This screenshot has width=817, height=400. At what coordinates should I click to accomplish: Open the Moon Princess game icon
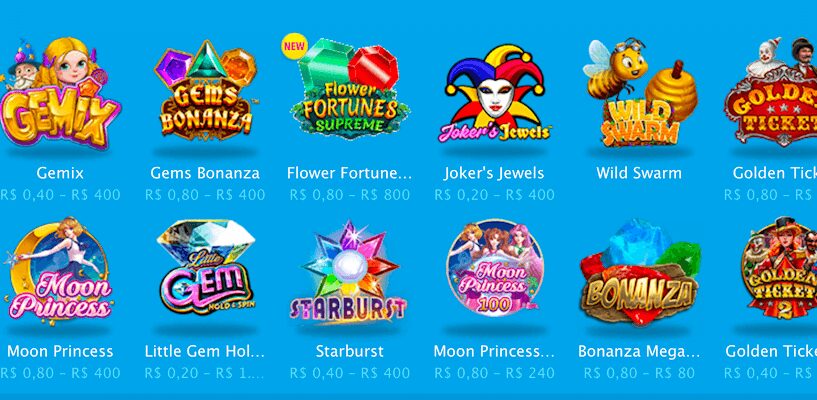(60, 271)
